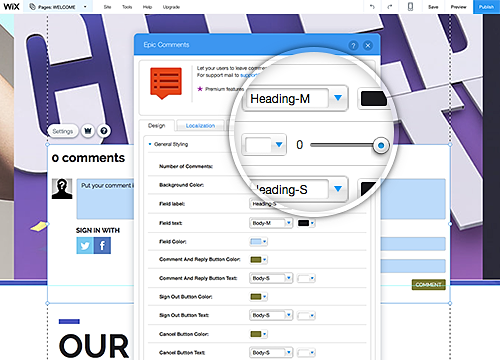
Task: Click the crown premium icon beside Settings
Action: tap(88, 131)
